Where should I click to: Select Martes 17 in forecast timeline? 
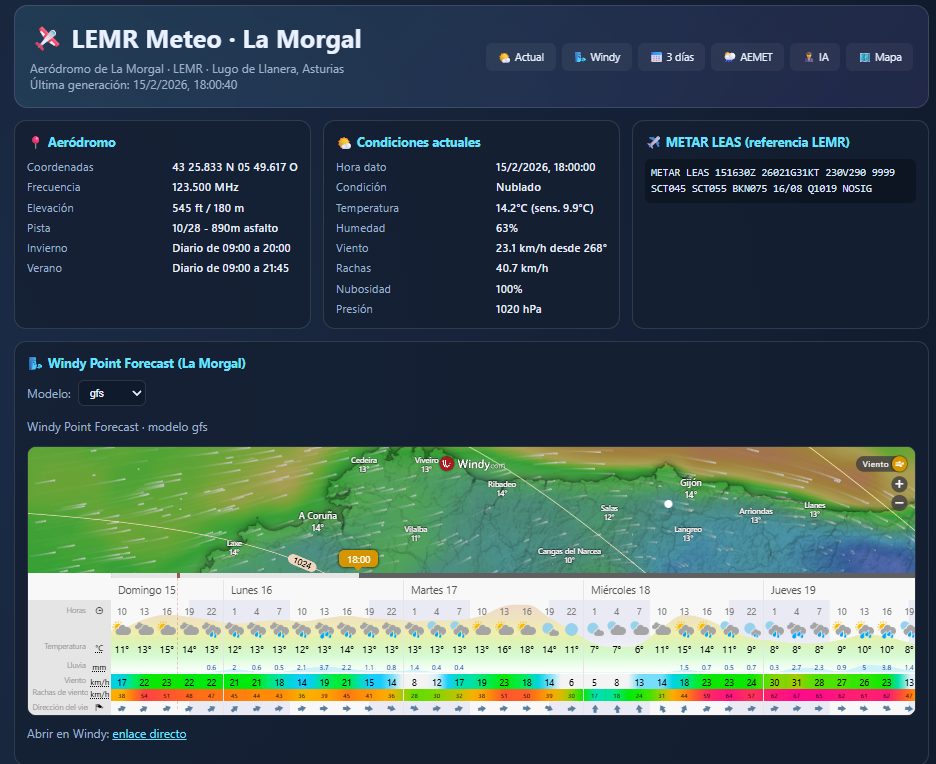coord(434,590)
